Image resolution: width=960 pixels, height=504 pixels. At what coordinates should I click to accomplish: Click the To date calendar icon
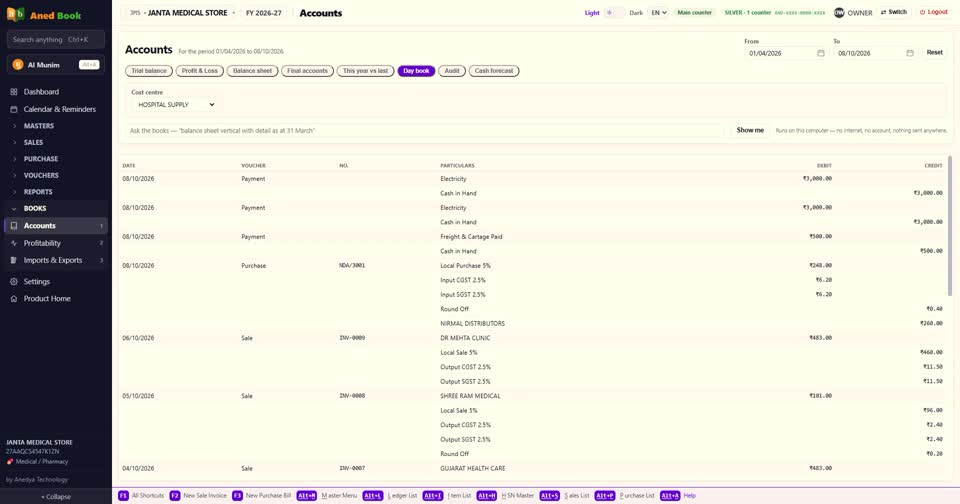(910, 53)
